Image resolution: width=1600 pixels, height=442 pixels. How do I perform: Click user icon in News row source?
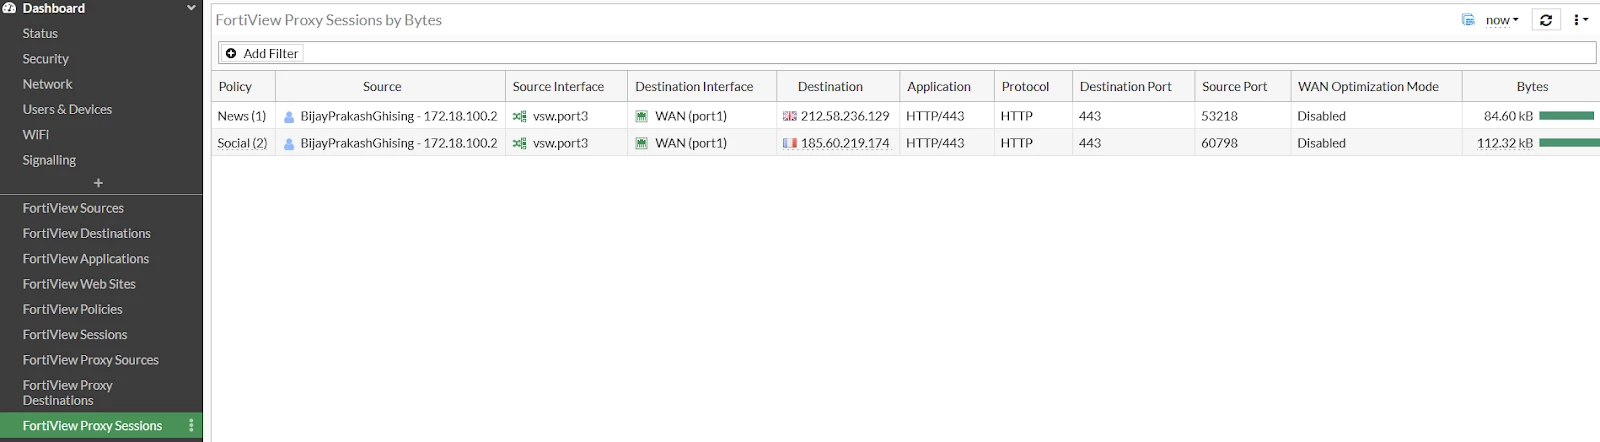pyautogui.click(x=289, y=117)
